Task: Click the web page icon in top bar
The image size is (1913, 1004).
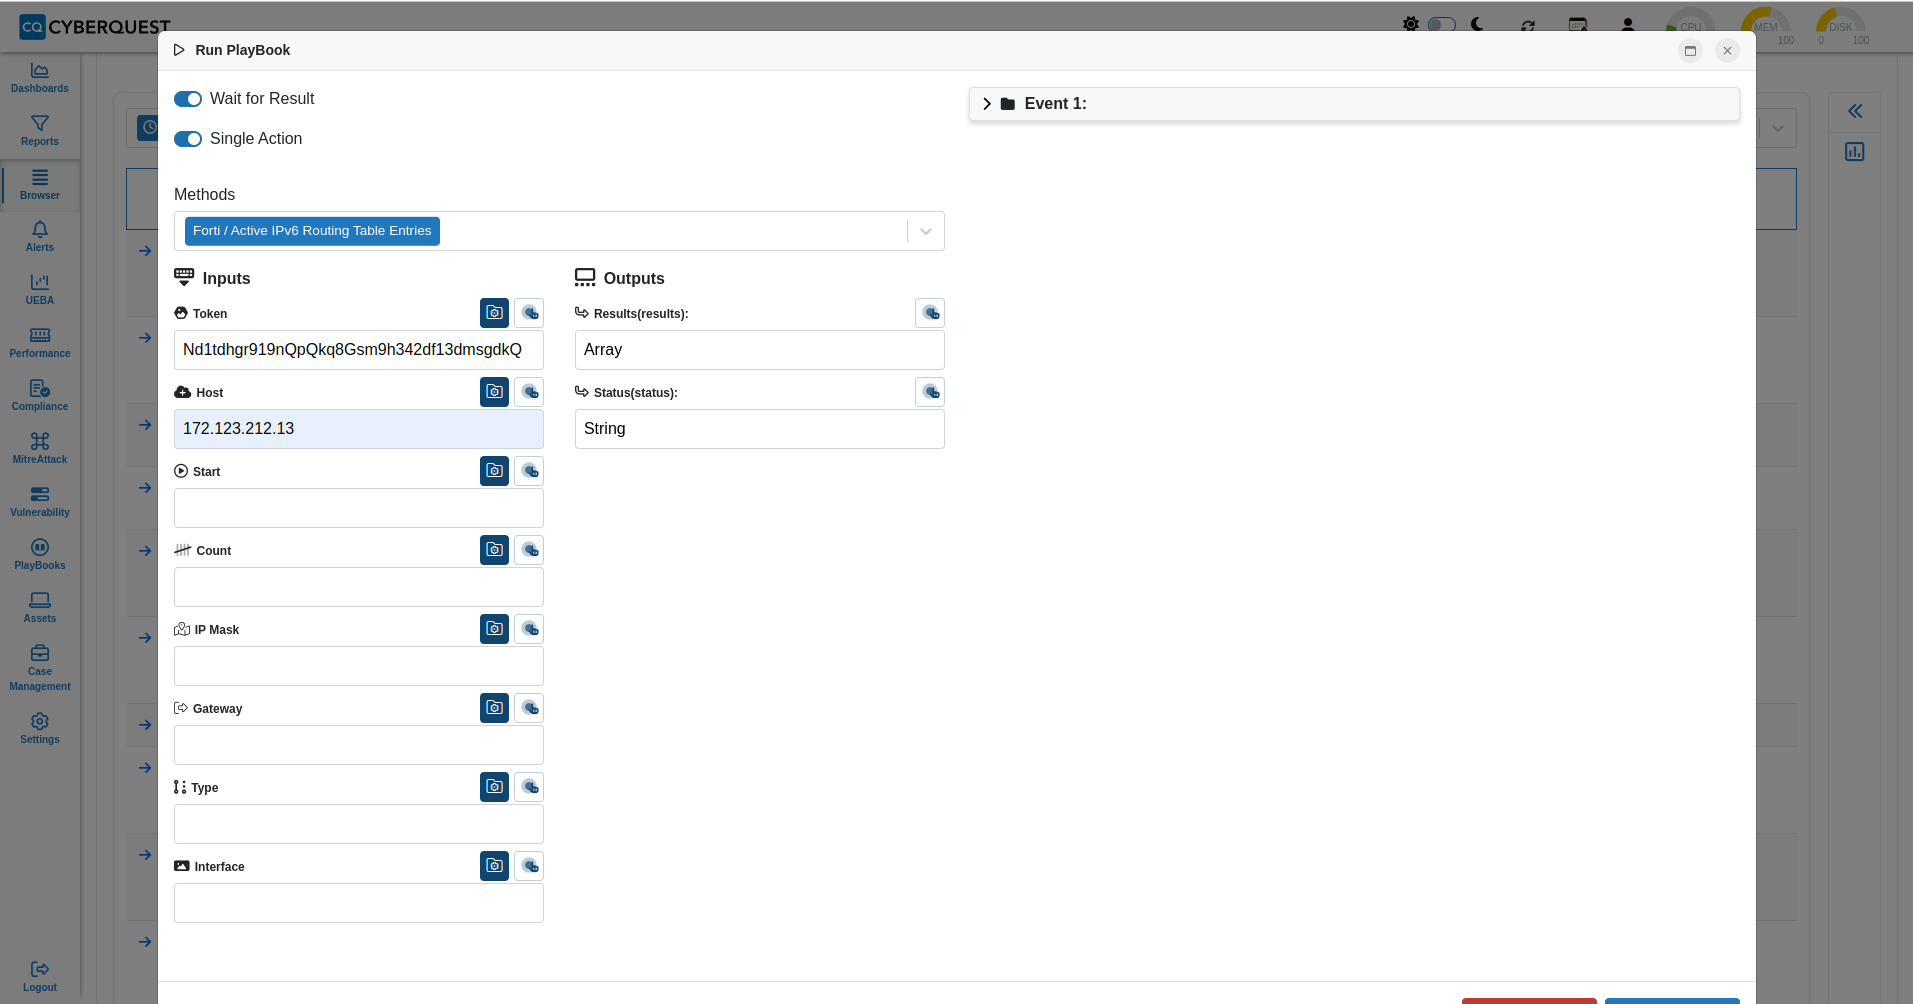Action: coord(1578,25)
